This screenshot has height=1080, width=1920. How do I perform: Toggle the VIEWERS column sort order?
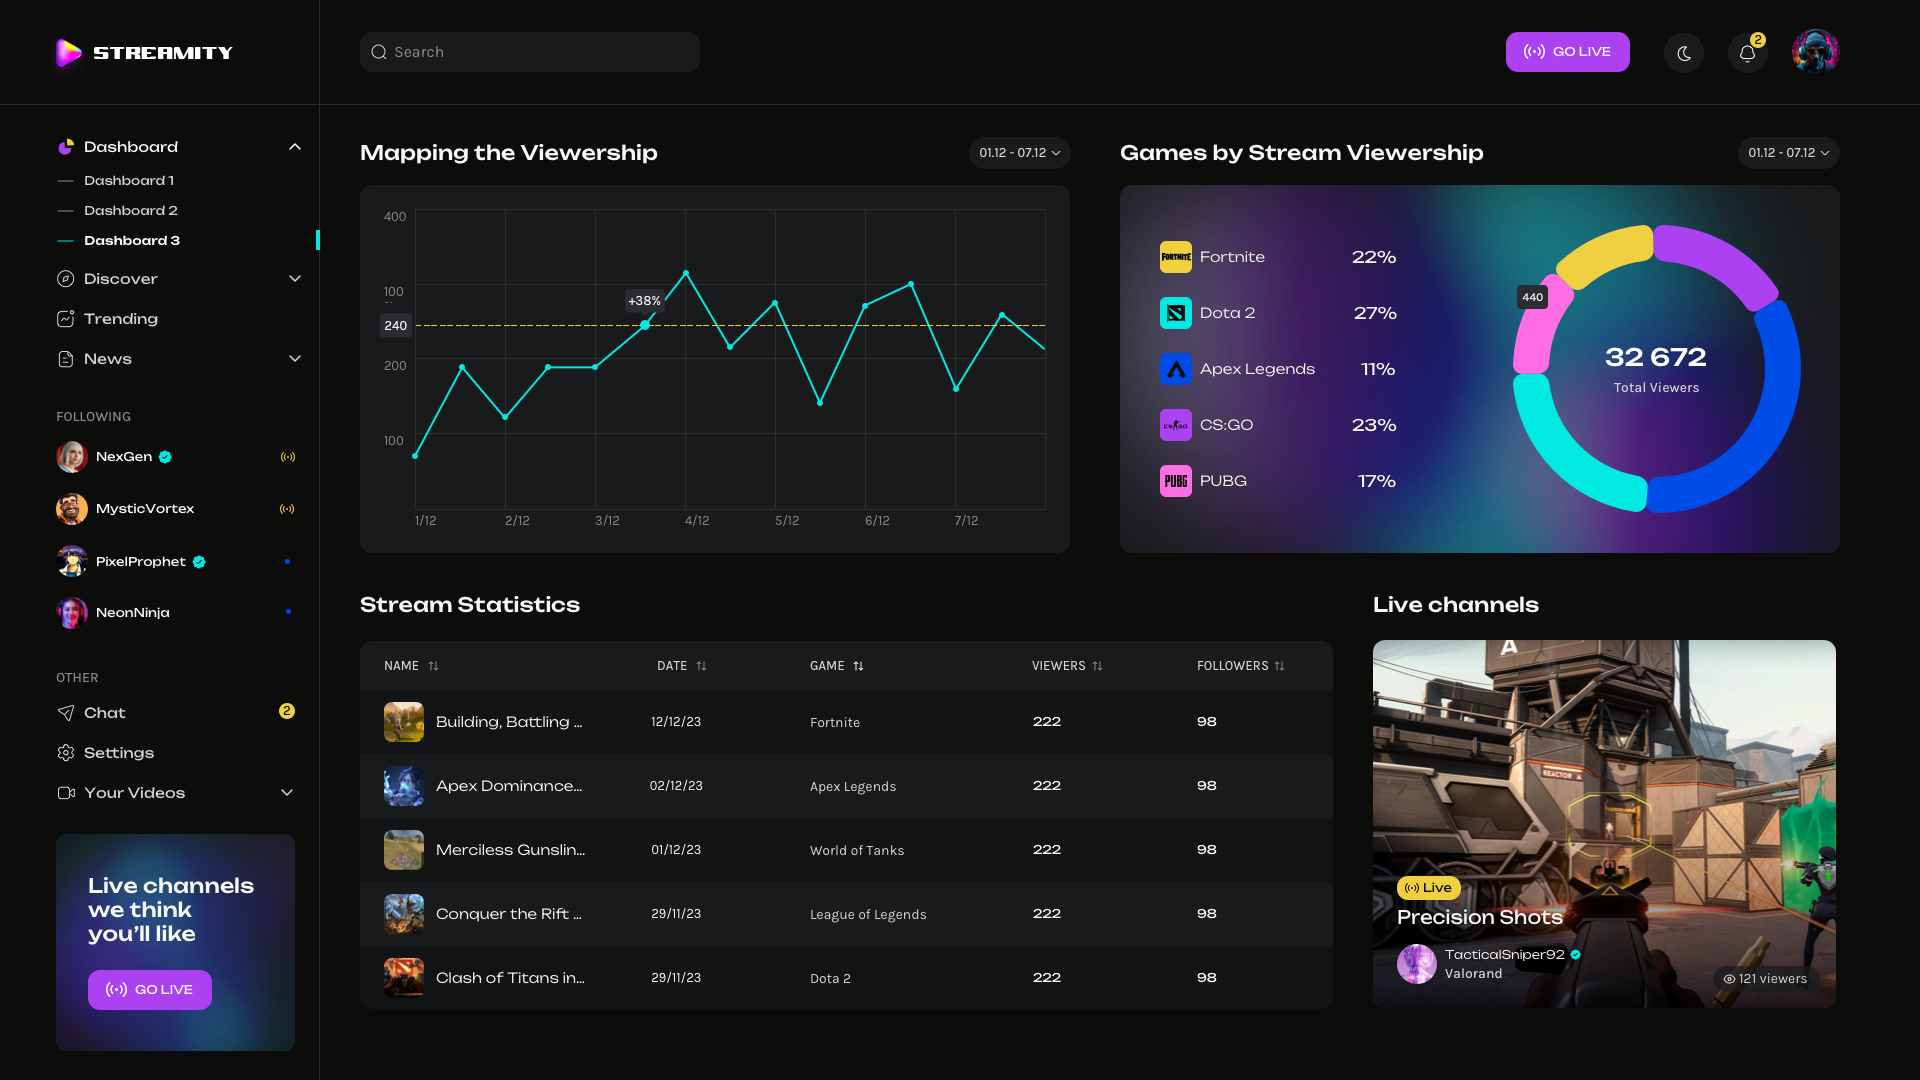[x=1098, y=665]
